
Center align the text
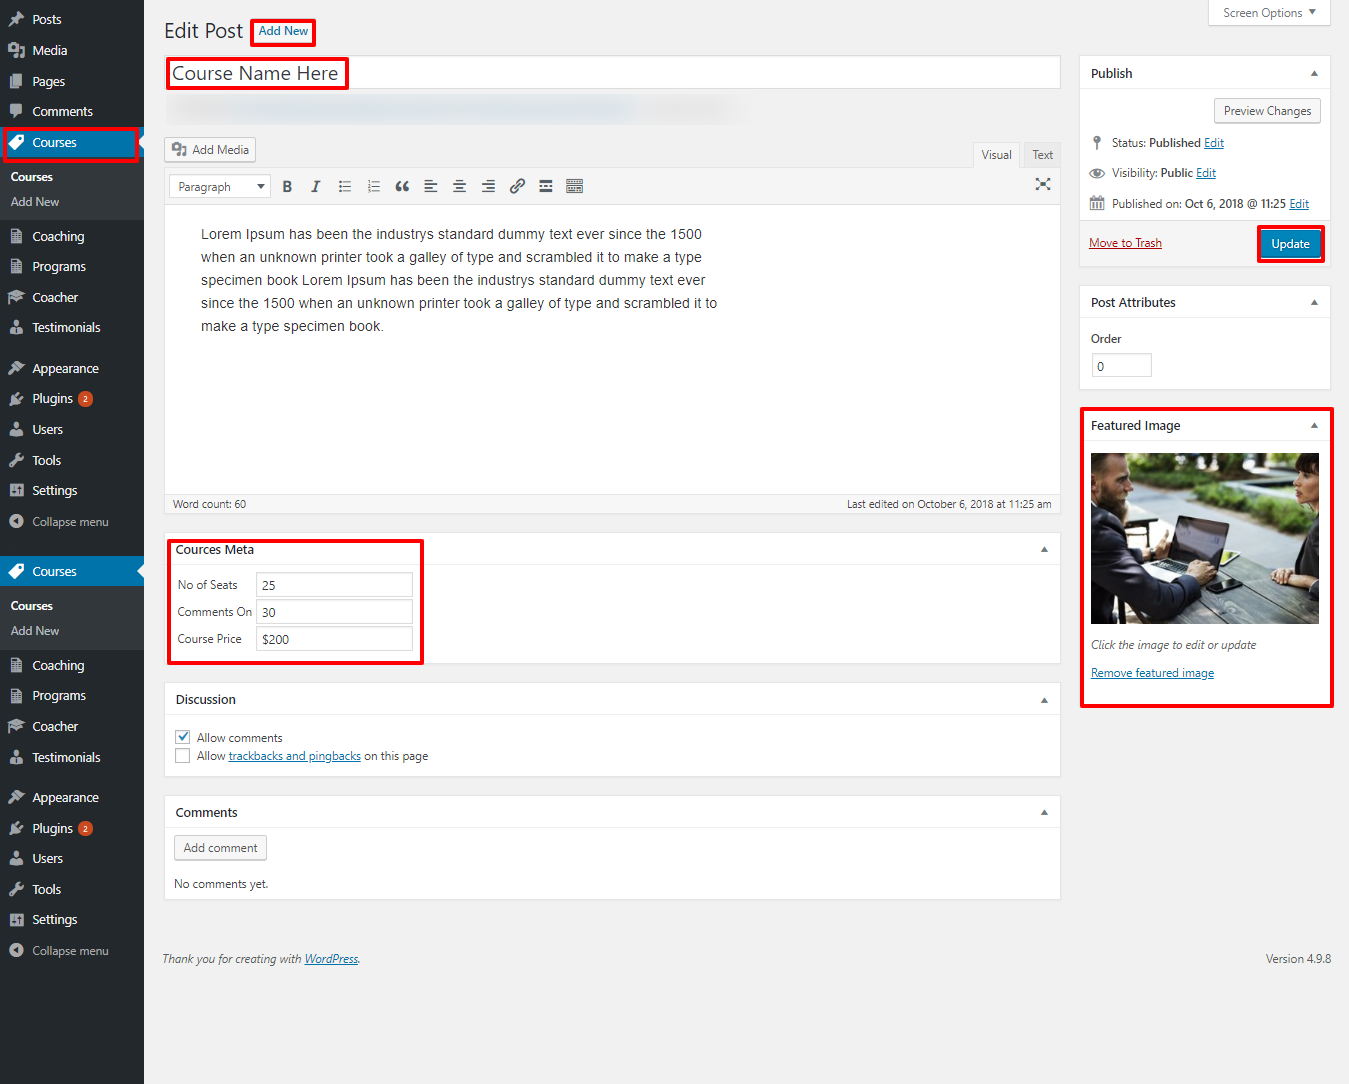pyautogui.click(x=460, y=187)
